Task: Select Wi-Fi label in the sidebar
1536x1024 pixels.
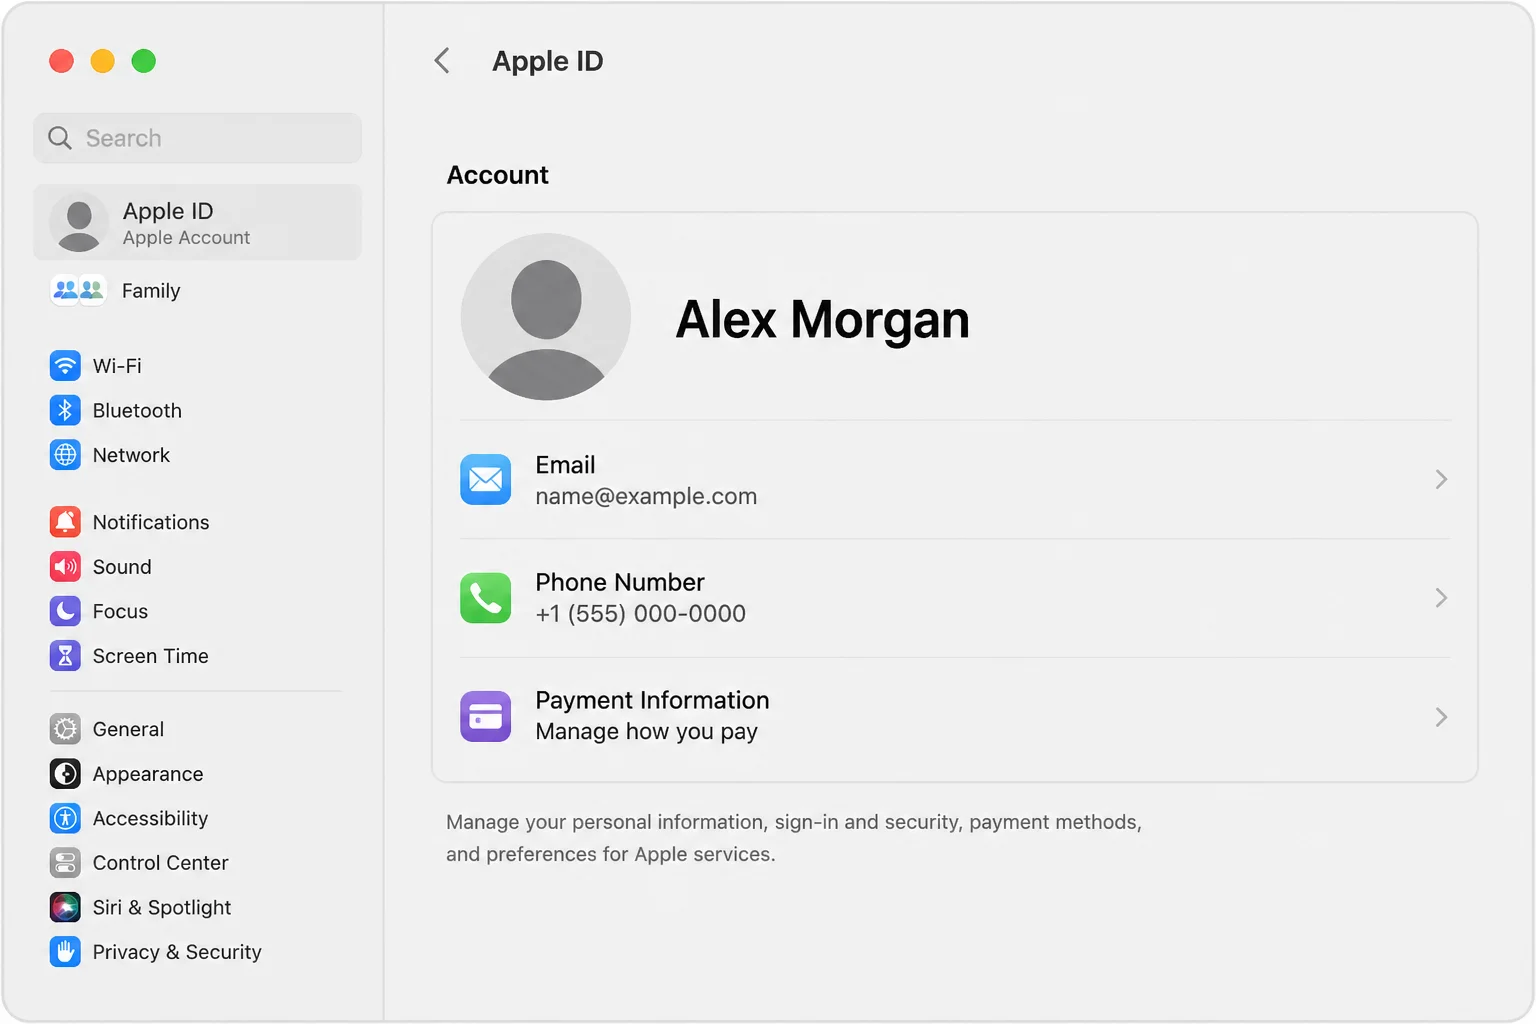Action: coord(117,366)
